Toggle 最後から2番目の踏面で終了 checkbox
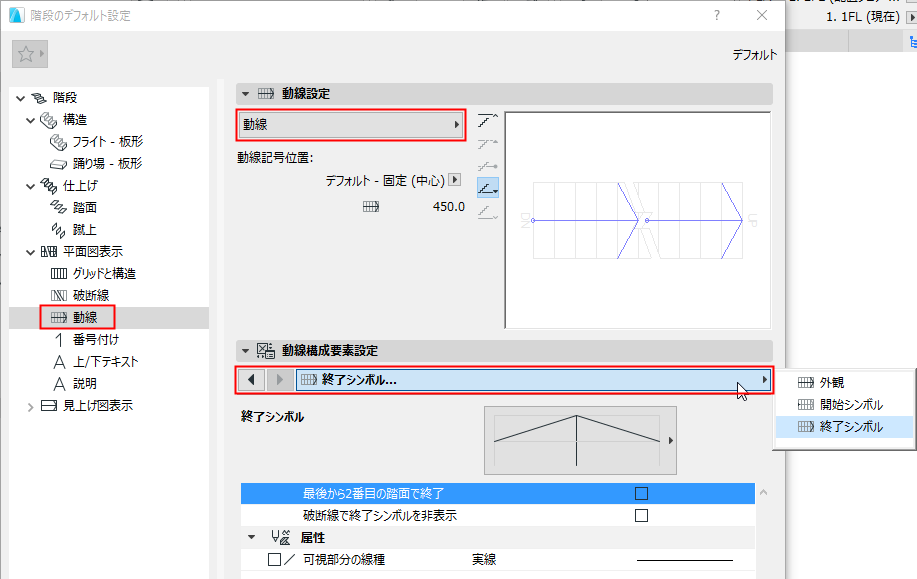The image size is (917, 579). [642, 494]
